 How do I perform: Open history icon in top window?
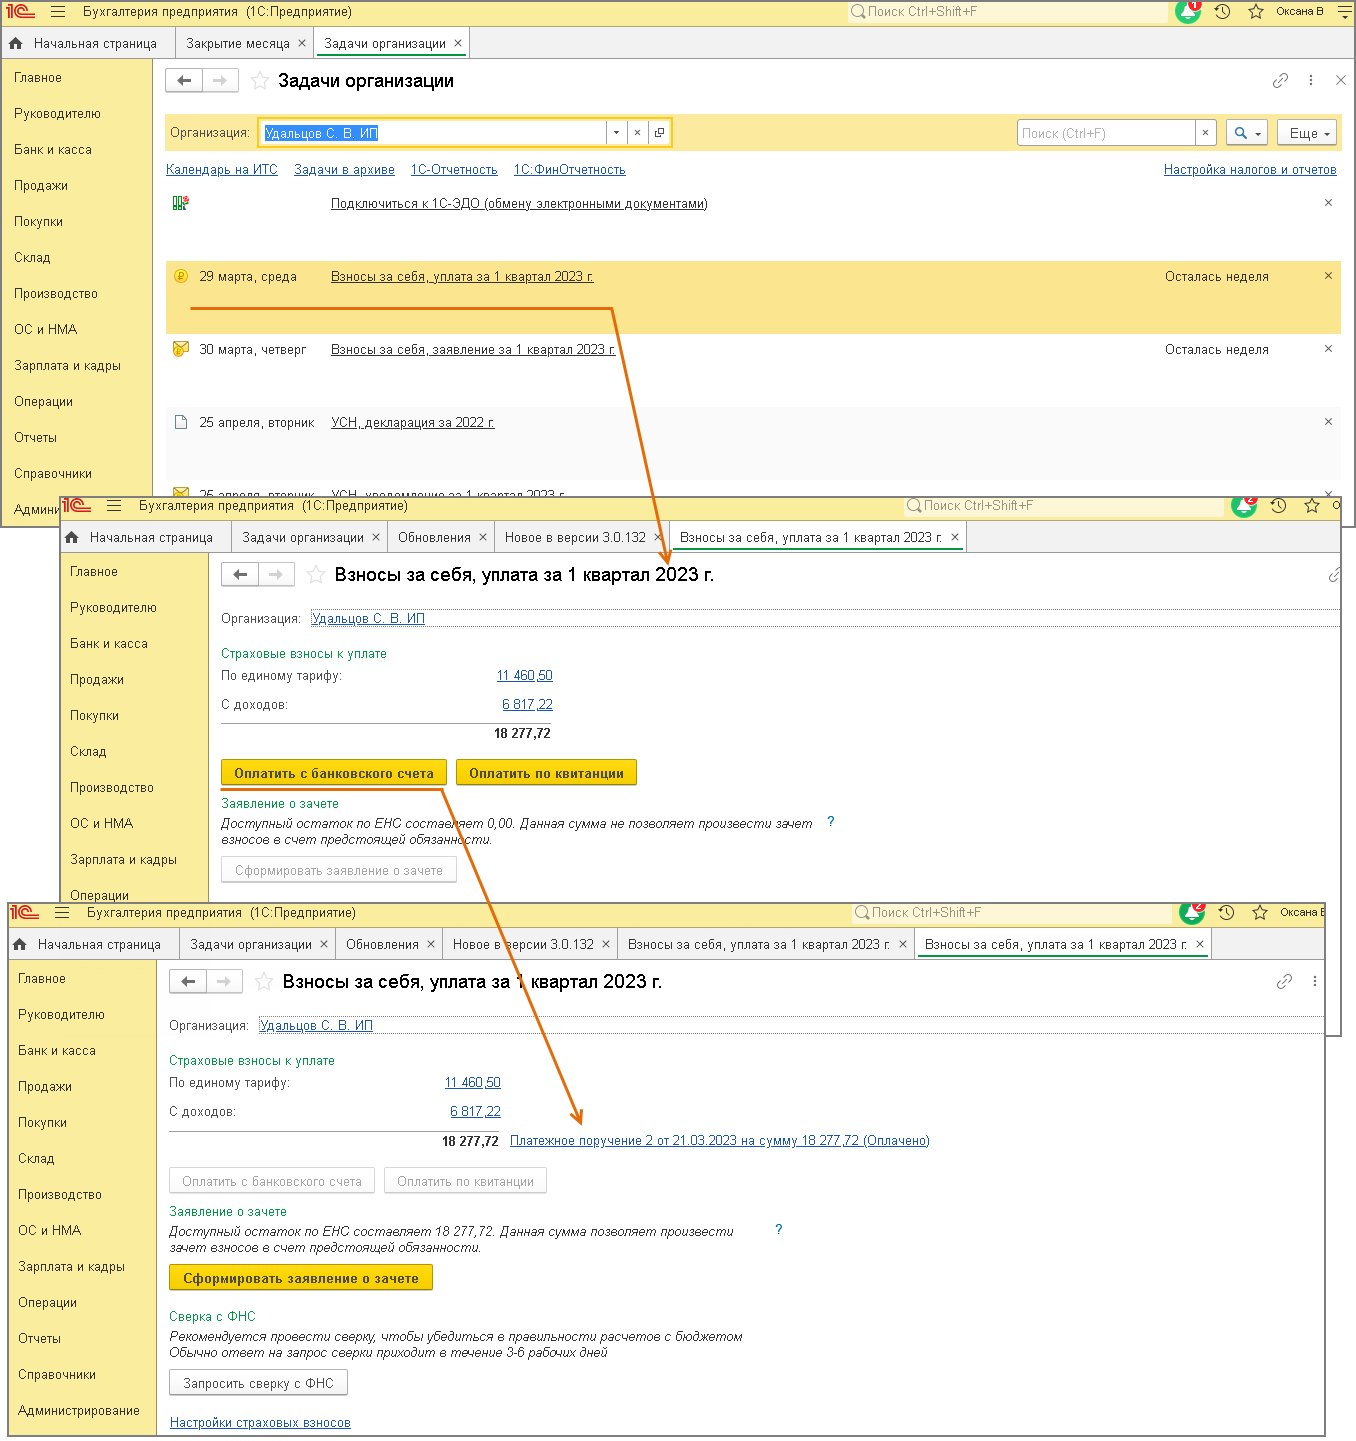pyautogui.click(x=1222, y=12)
